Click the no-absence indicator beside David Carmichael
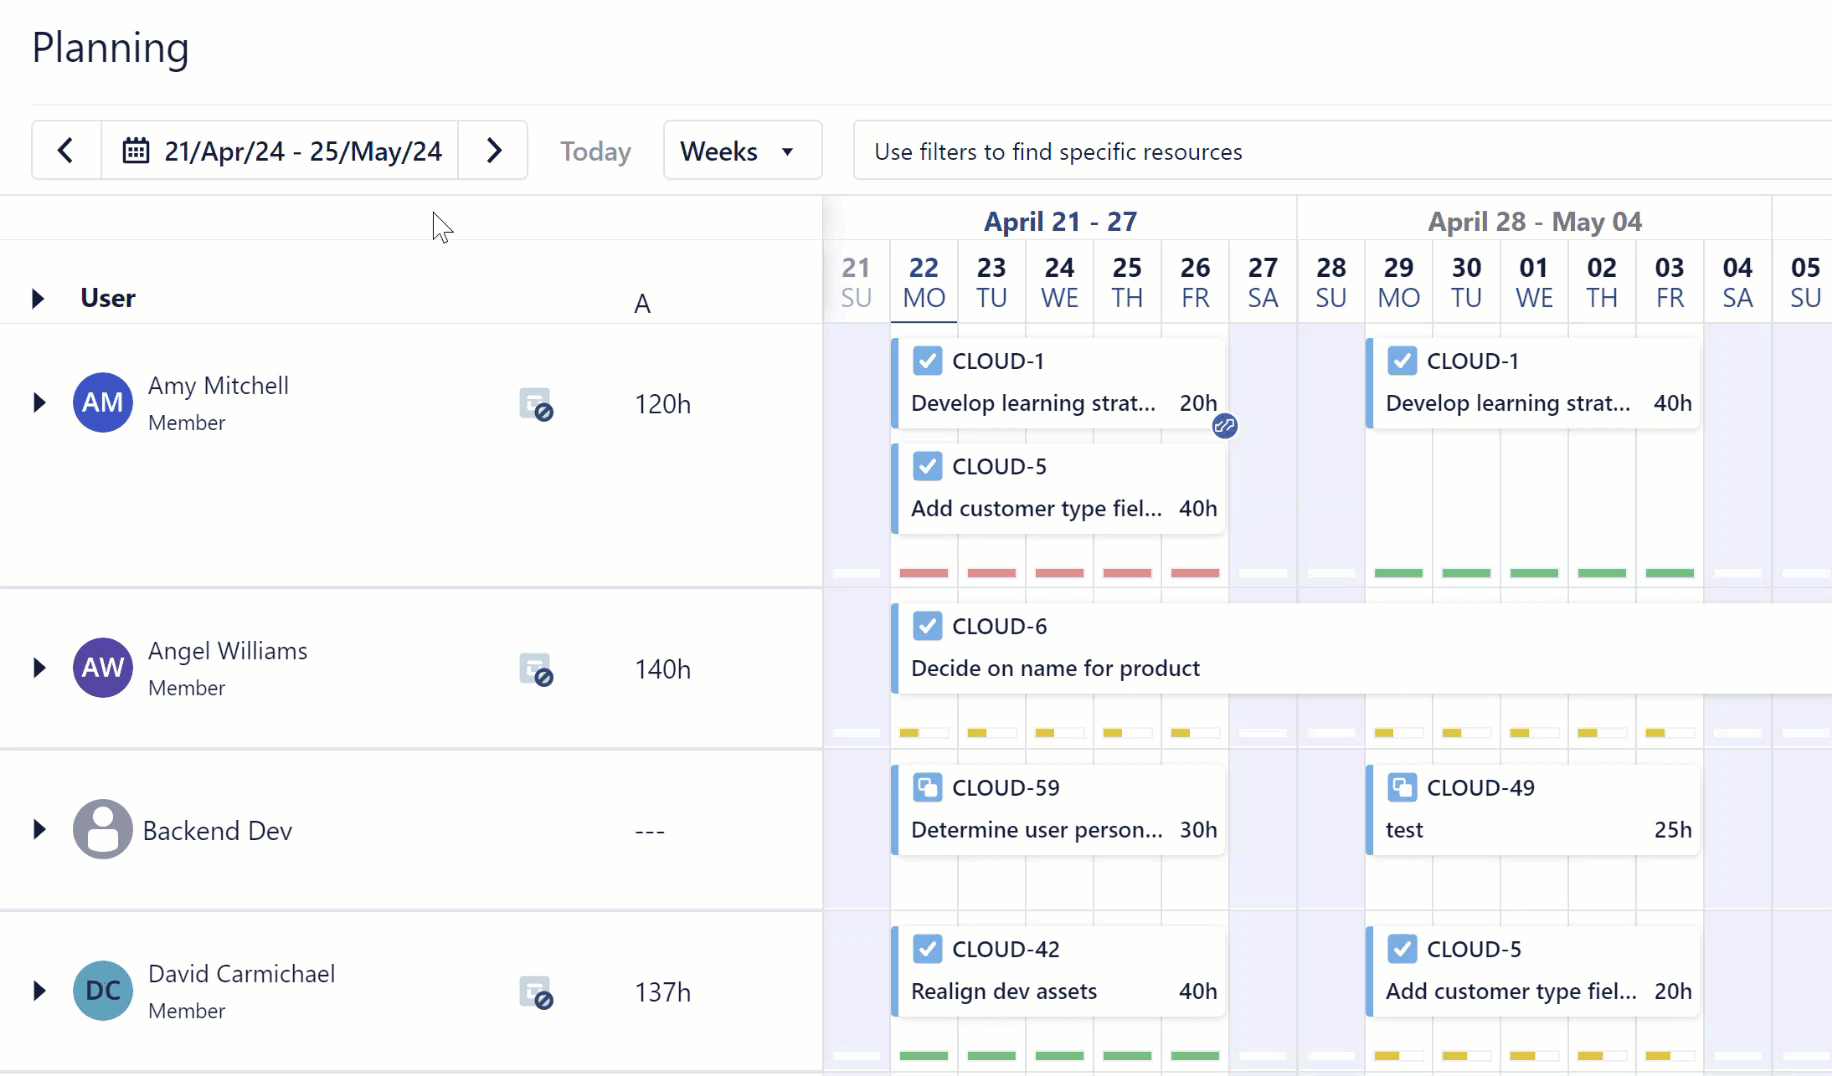 (537, 992)
